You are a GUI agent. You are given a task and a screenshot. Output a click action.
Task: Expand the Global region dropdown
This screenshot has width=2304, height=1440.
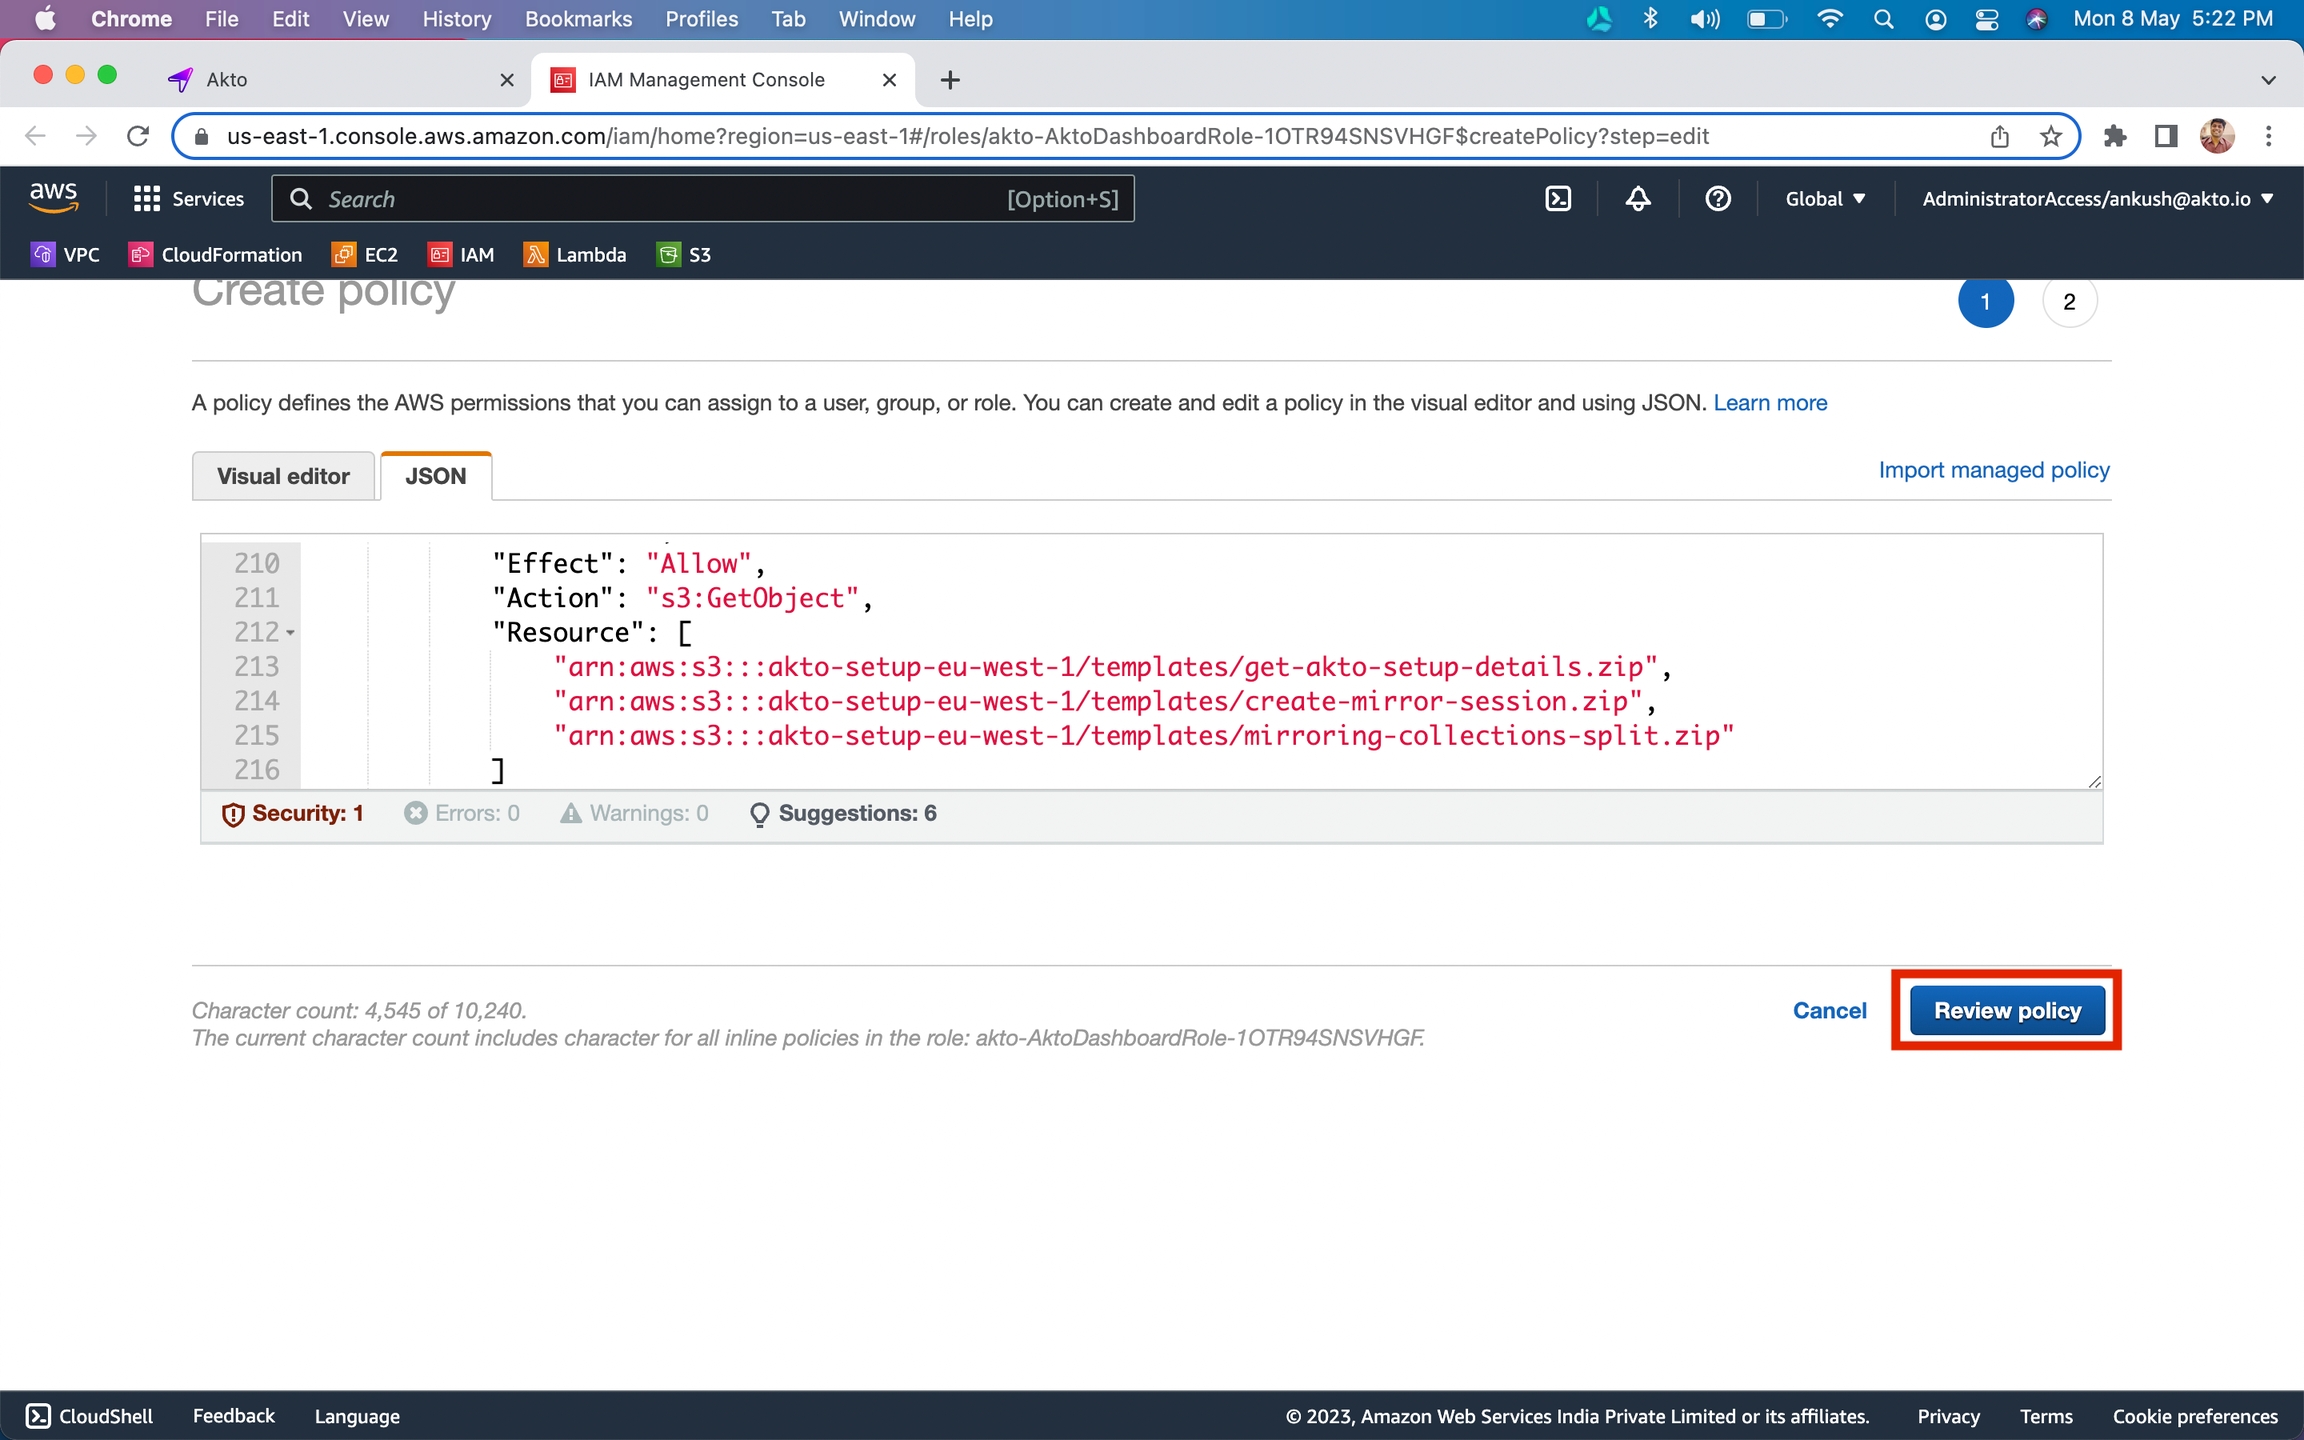(x=1825, y=199)
